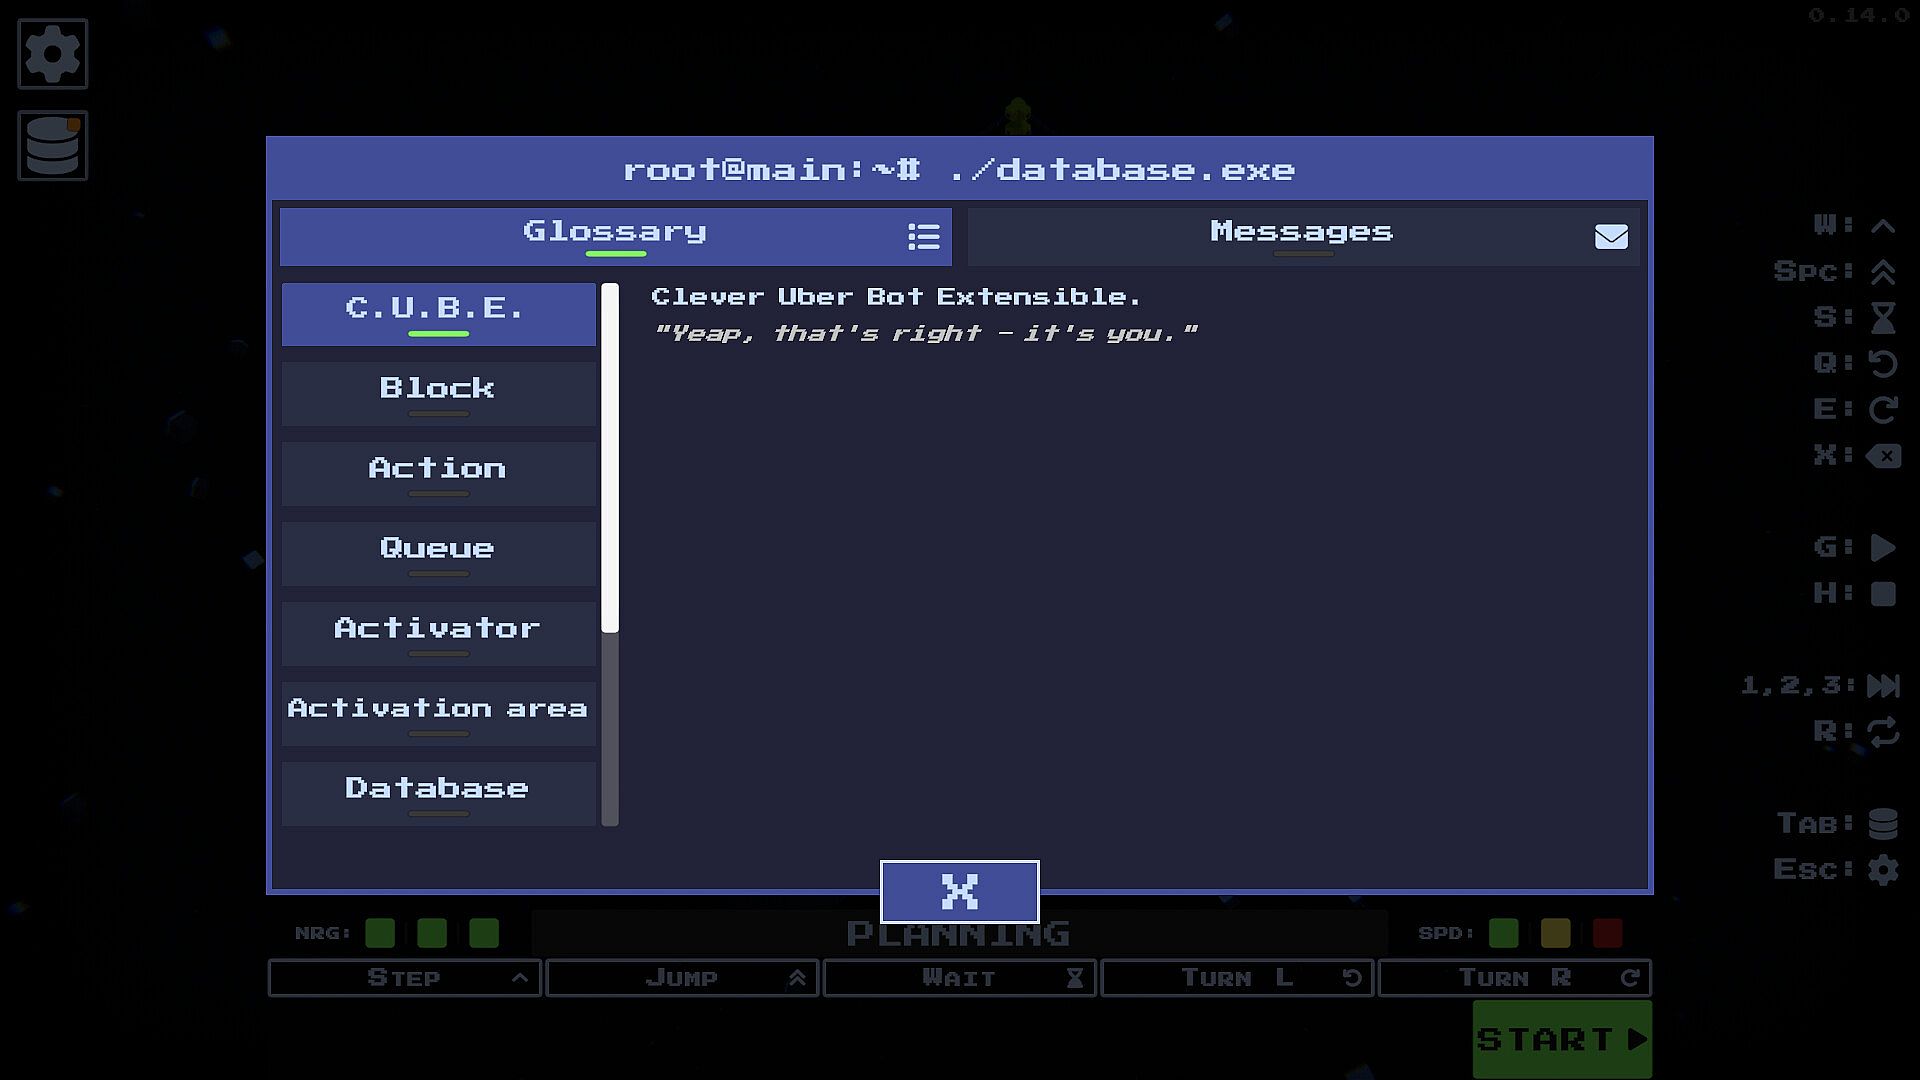Click the stop square icon beside H

coord(1882,594)
